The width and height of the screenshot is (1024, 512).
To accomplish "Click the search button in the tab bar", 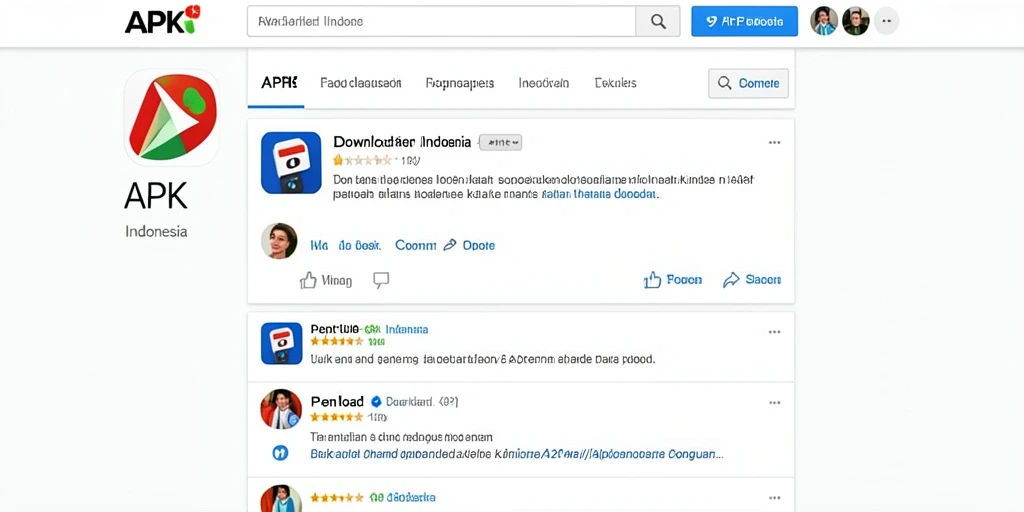I will click(x=748, y=84).
